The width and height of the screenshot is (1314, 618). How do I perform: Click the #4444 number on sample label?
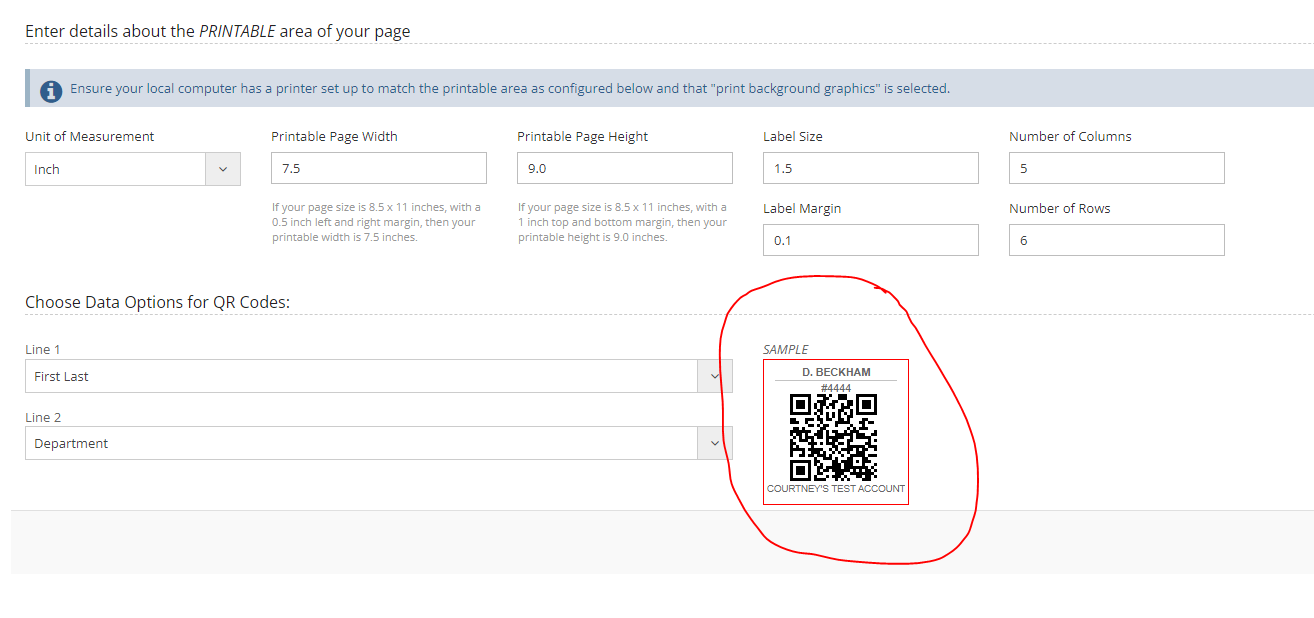click(x=835, y=388)
